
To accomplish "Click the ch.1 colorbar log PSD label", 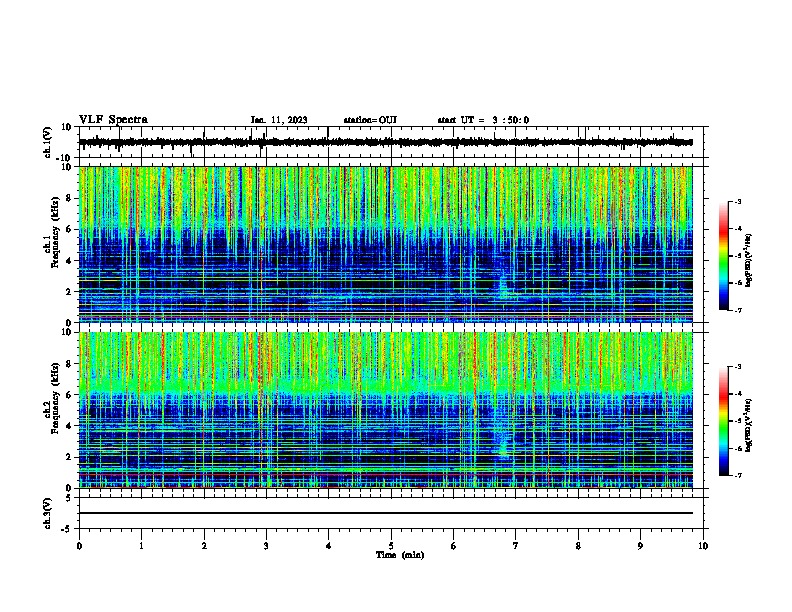I will [749, 260].
